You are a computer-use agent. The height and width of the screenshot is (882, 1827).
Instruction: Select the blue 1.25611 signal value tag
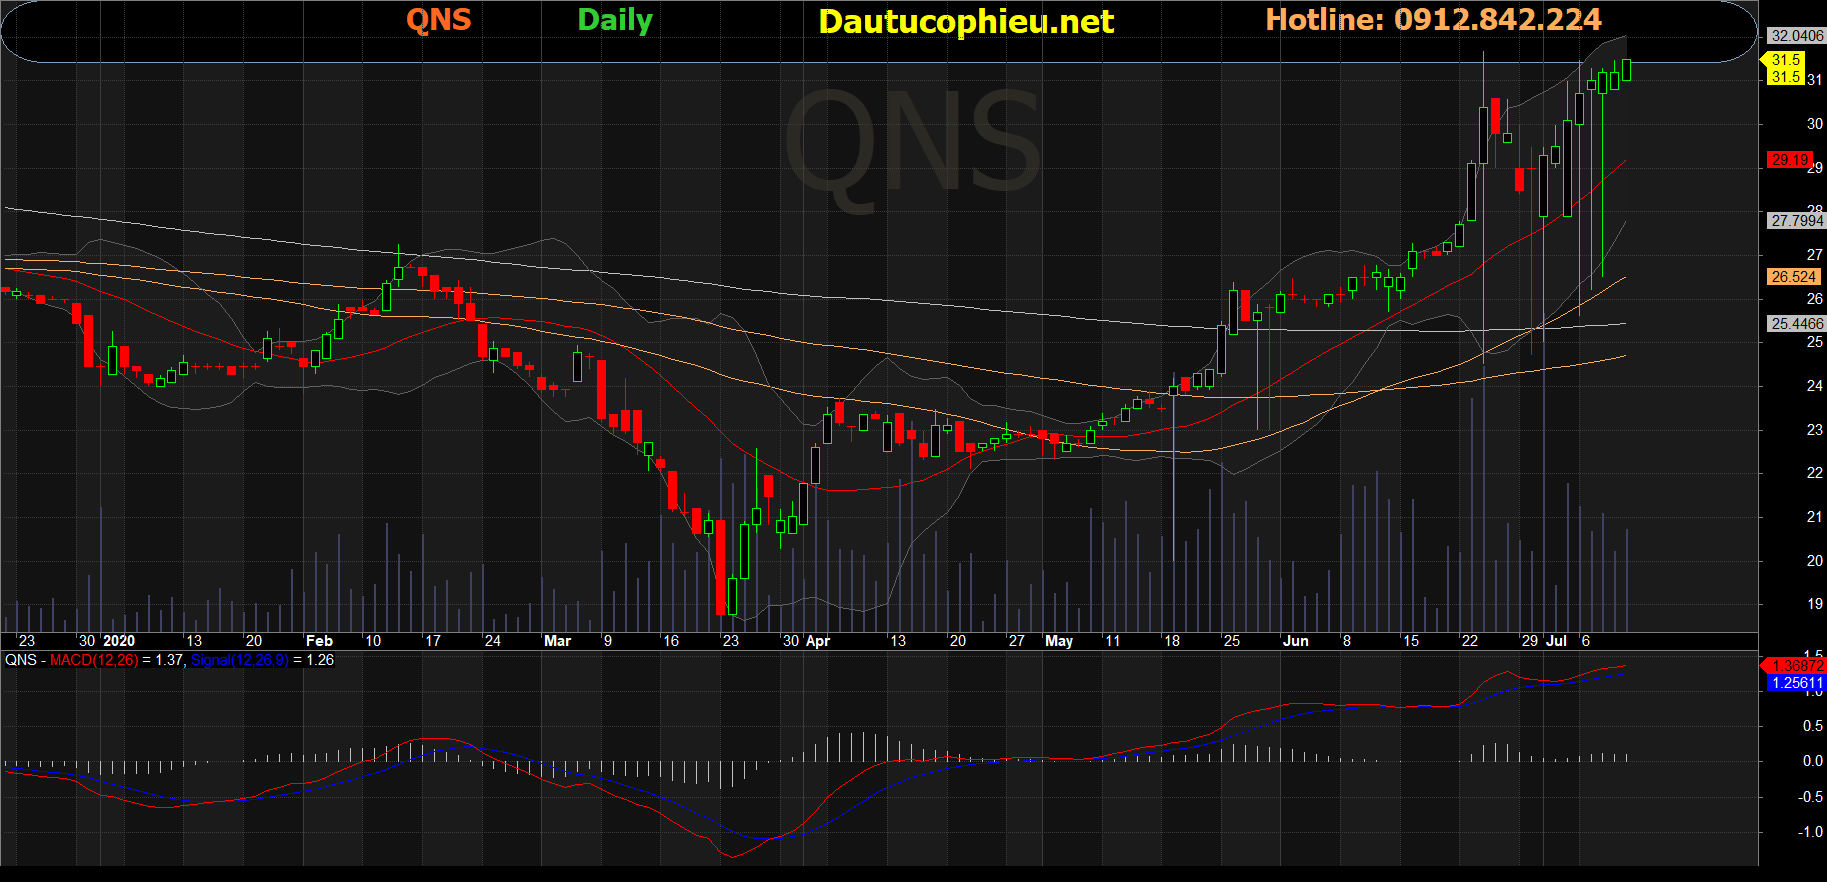point(1797,683)
